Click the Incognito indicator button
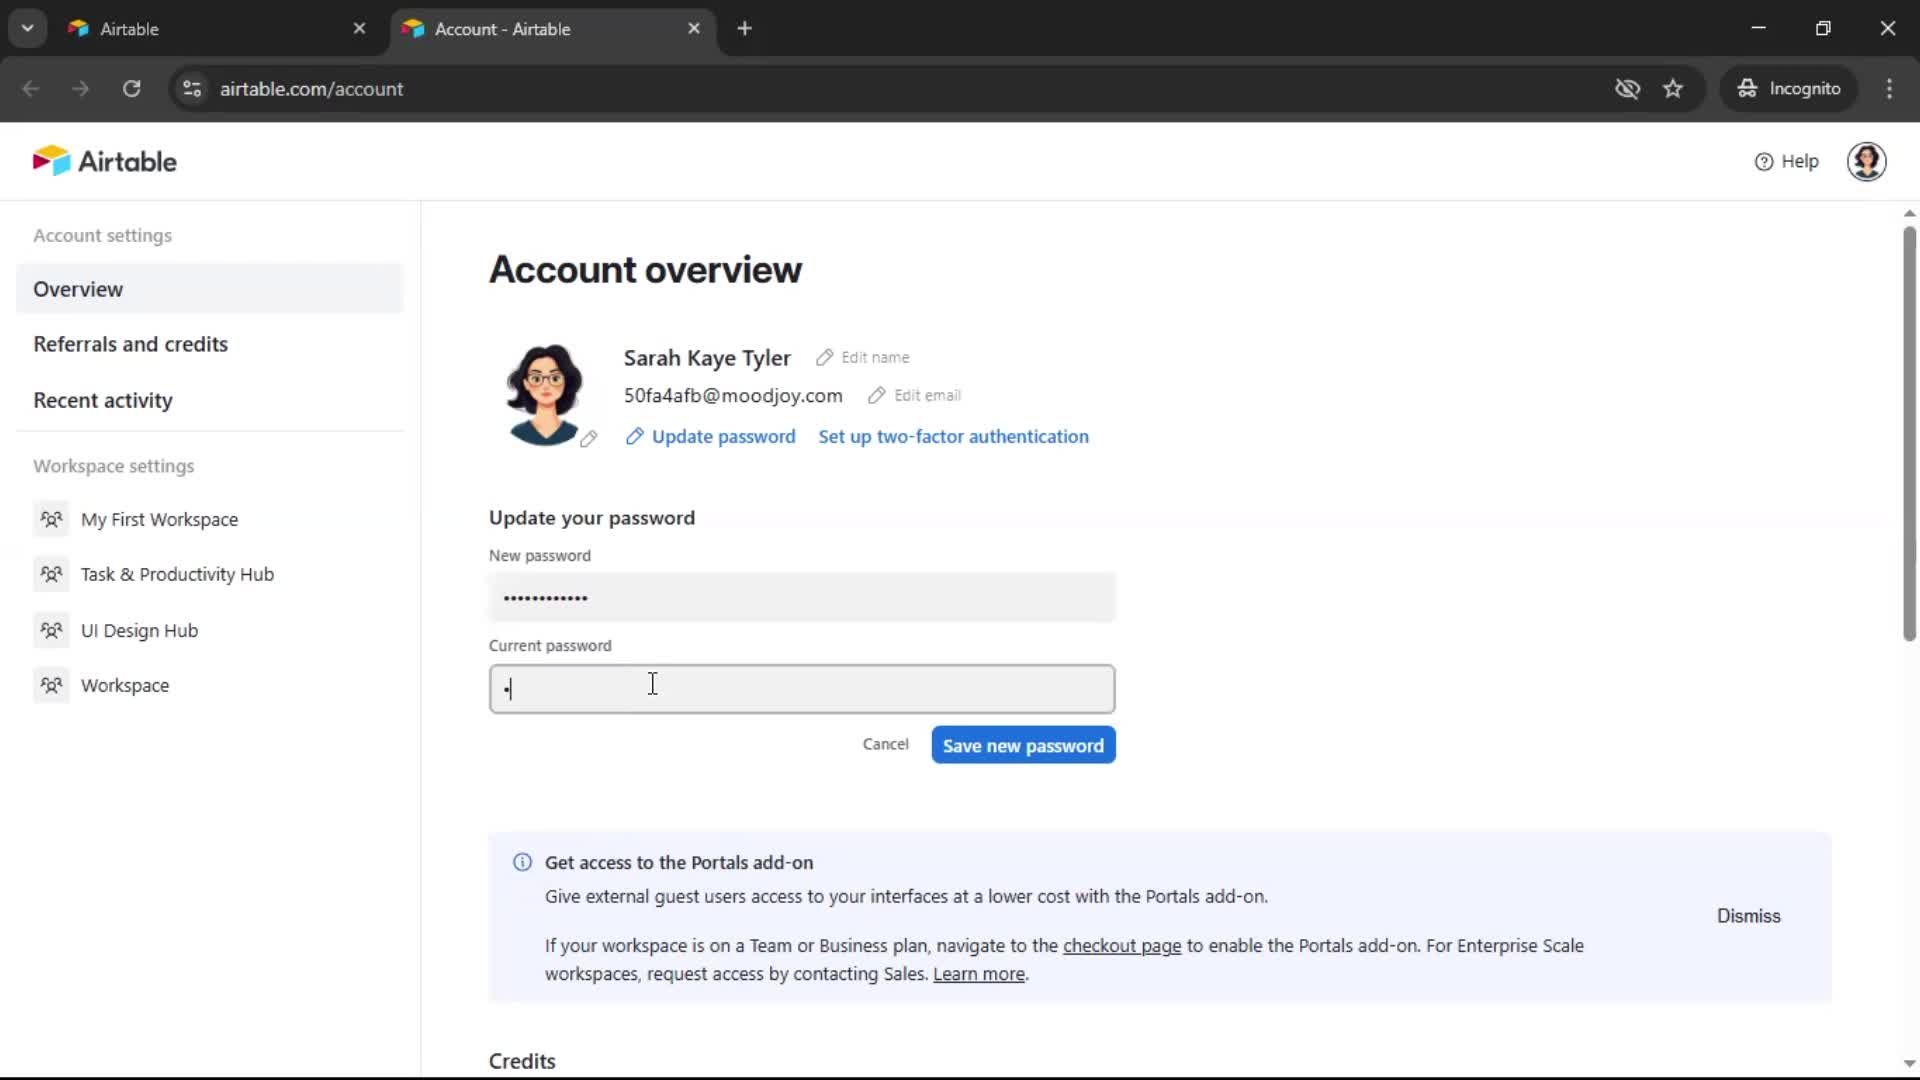This screenshot has width=1920, height=1080. click(x=1789, y=88)
